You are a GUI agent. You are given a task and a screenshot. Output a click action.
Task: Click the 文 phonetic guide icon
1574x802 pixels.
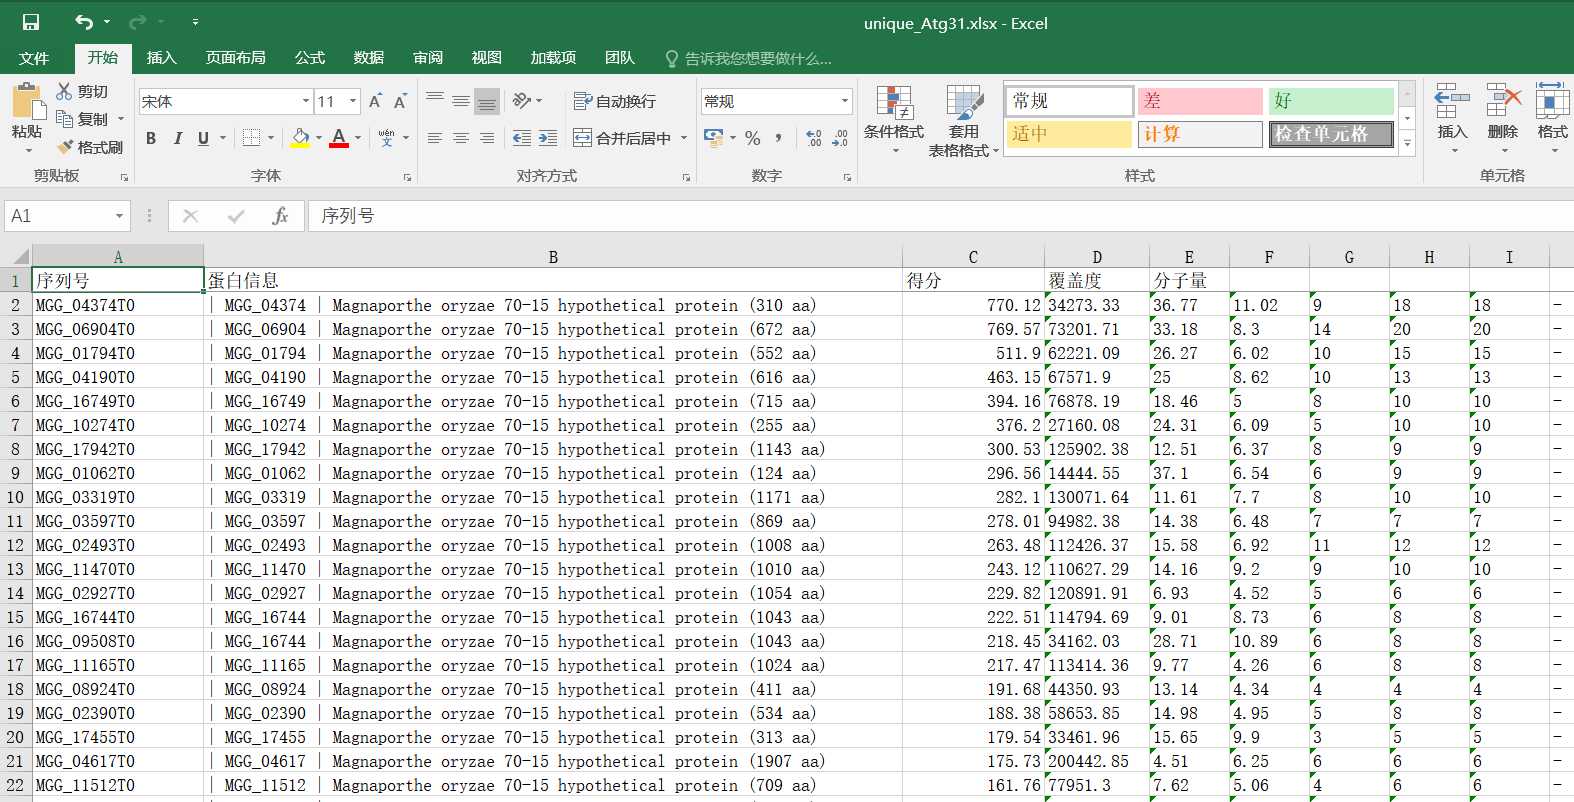pos(386,138)
